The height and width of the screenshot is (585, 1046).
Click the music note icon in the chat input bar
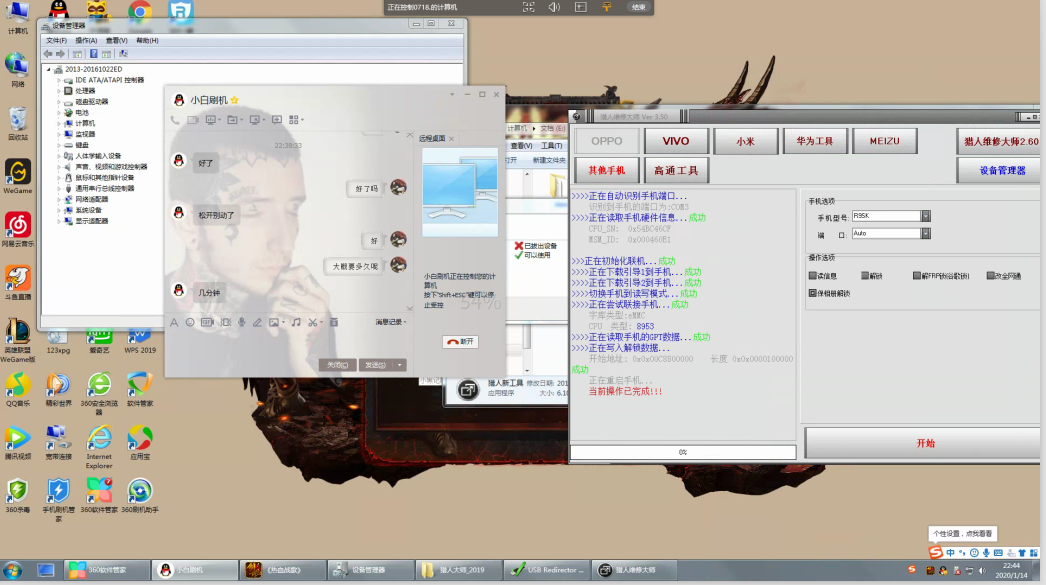pyautogui.click(x=296, y=323)
